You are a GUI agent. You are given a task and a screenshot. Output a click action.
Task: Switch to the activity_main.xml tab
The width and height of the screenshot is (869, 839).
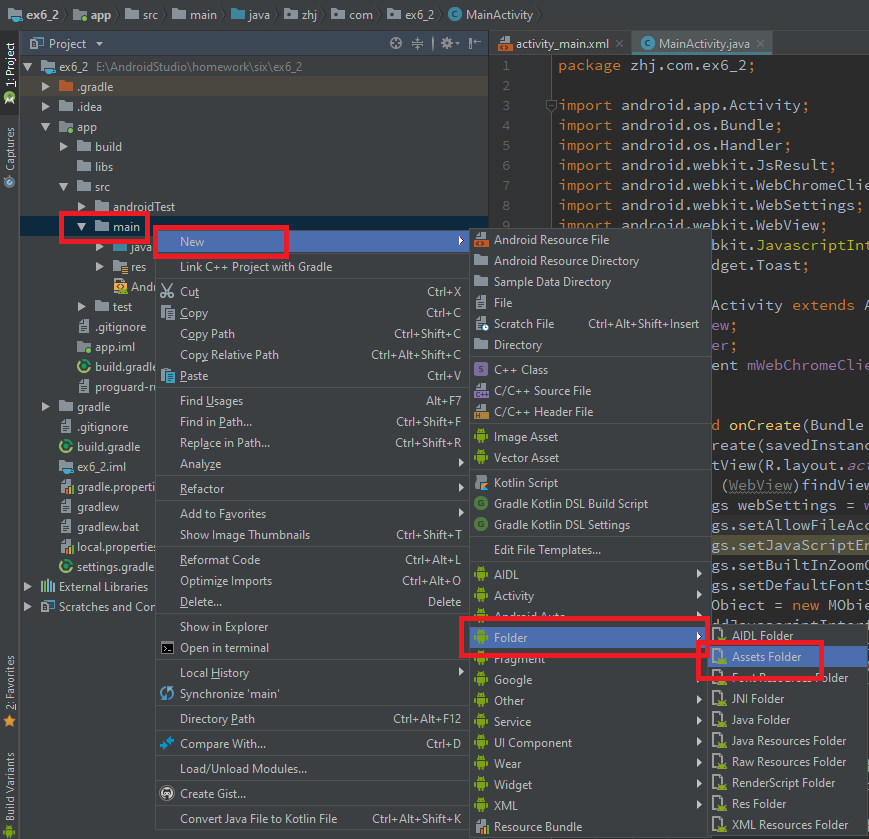coord(561,44)
